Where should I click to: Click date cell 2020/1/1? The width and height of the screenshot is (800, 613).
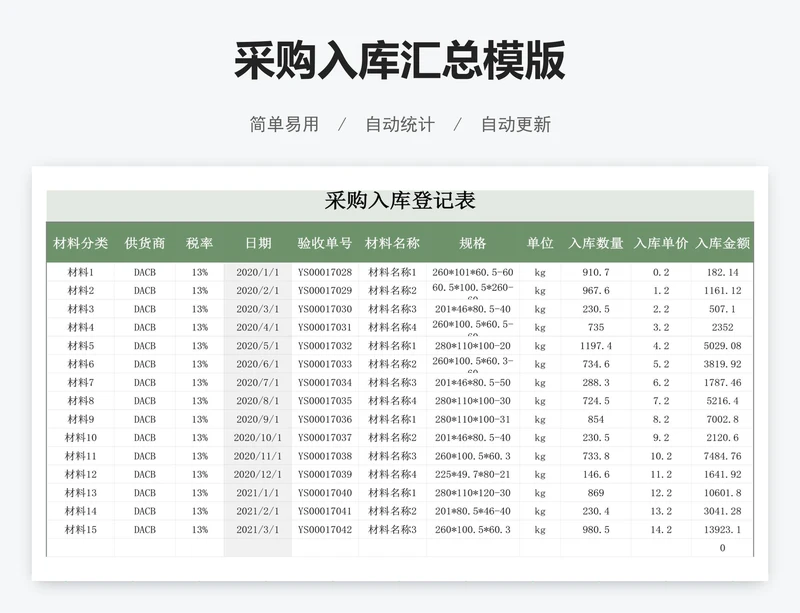(258, 272)
